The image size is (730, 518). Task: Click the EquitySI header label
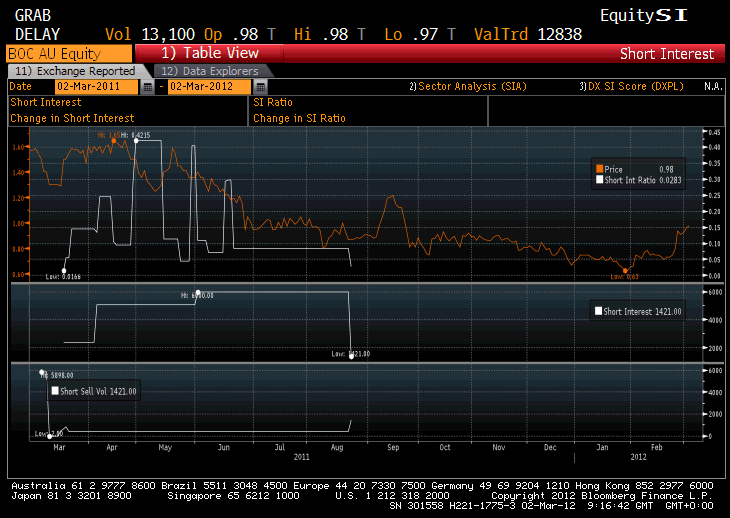[644, 15]
